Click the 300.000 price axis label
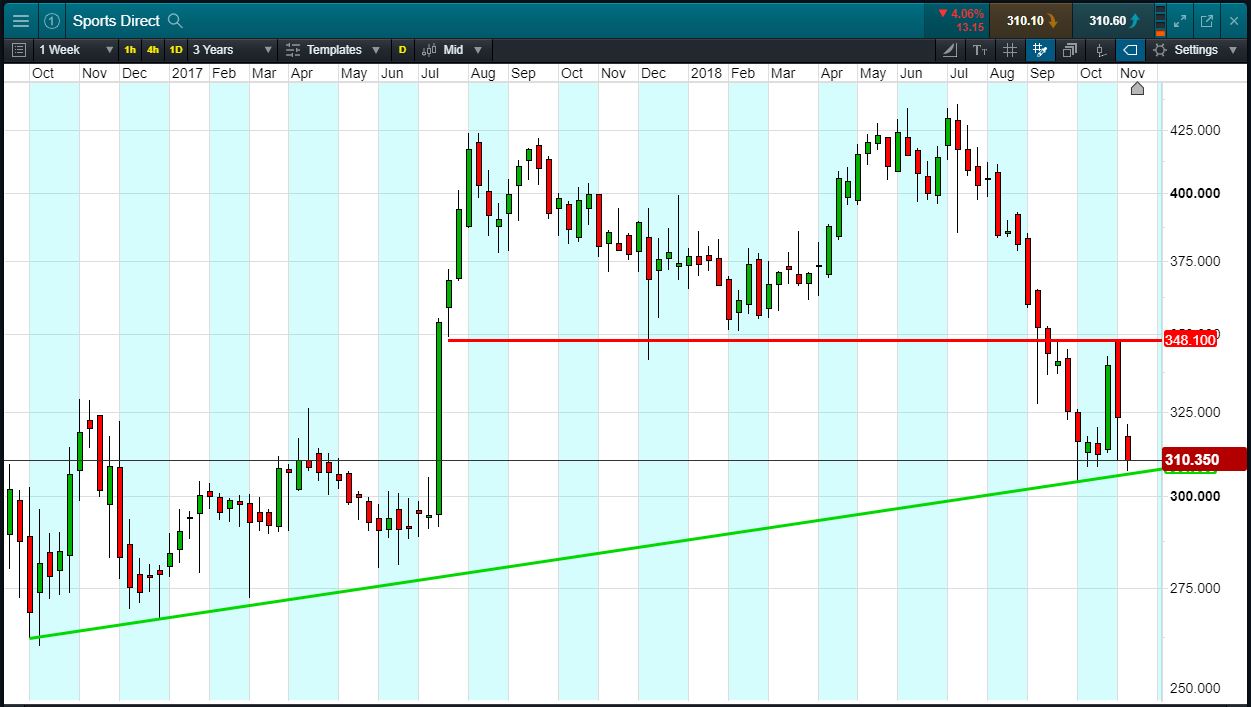Screen dimensions: 1251x707 tap(1195, 495)
